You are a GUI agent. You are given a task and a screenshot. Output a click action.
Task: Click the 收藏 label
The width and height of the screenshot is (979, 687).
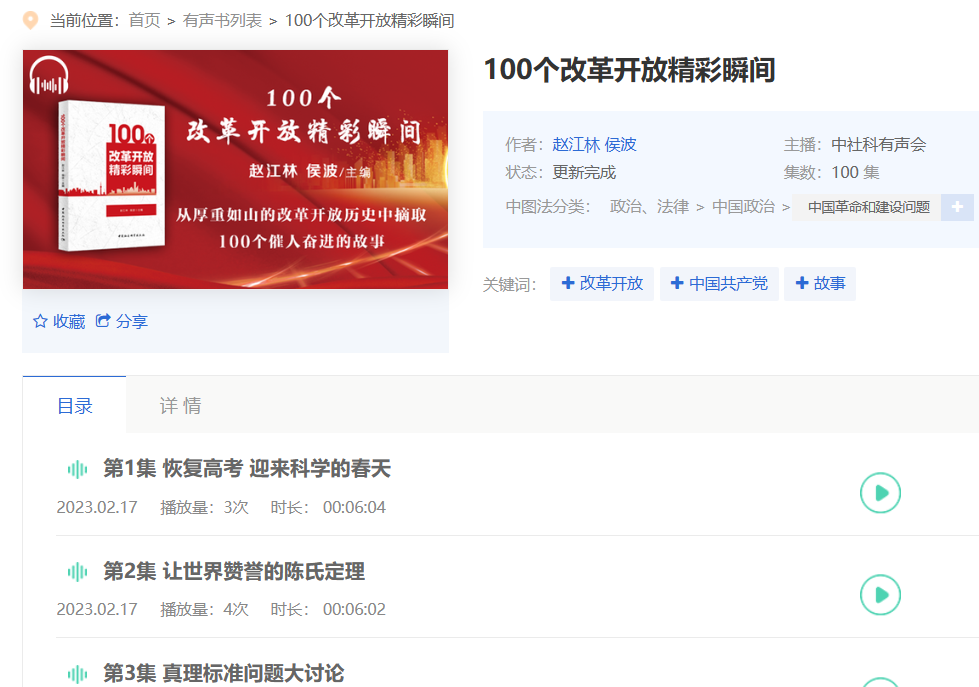tap(69, 321)
